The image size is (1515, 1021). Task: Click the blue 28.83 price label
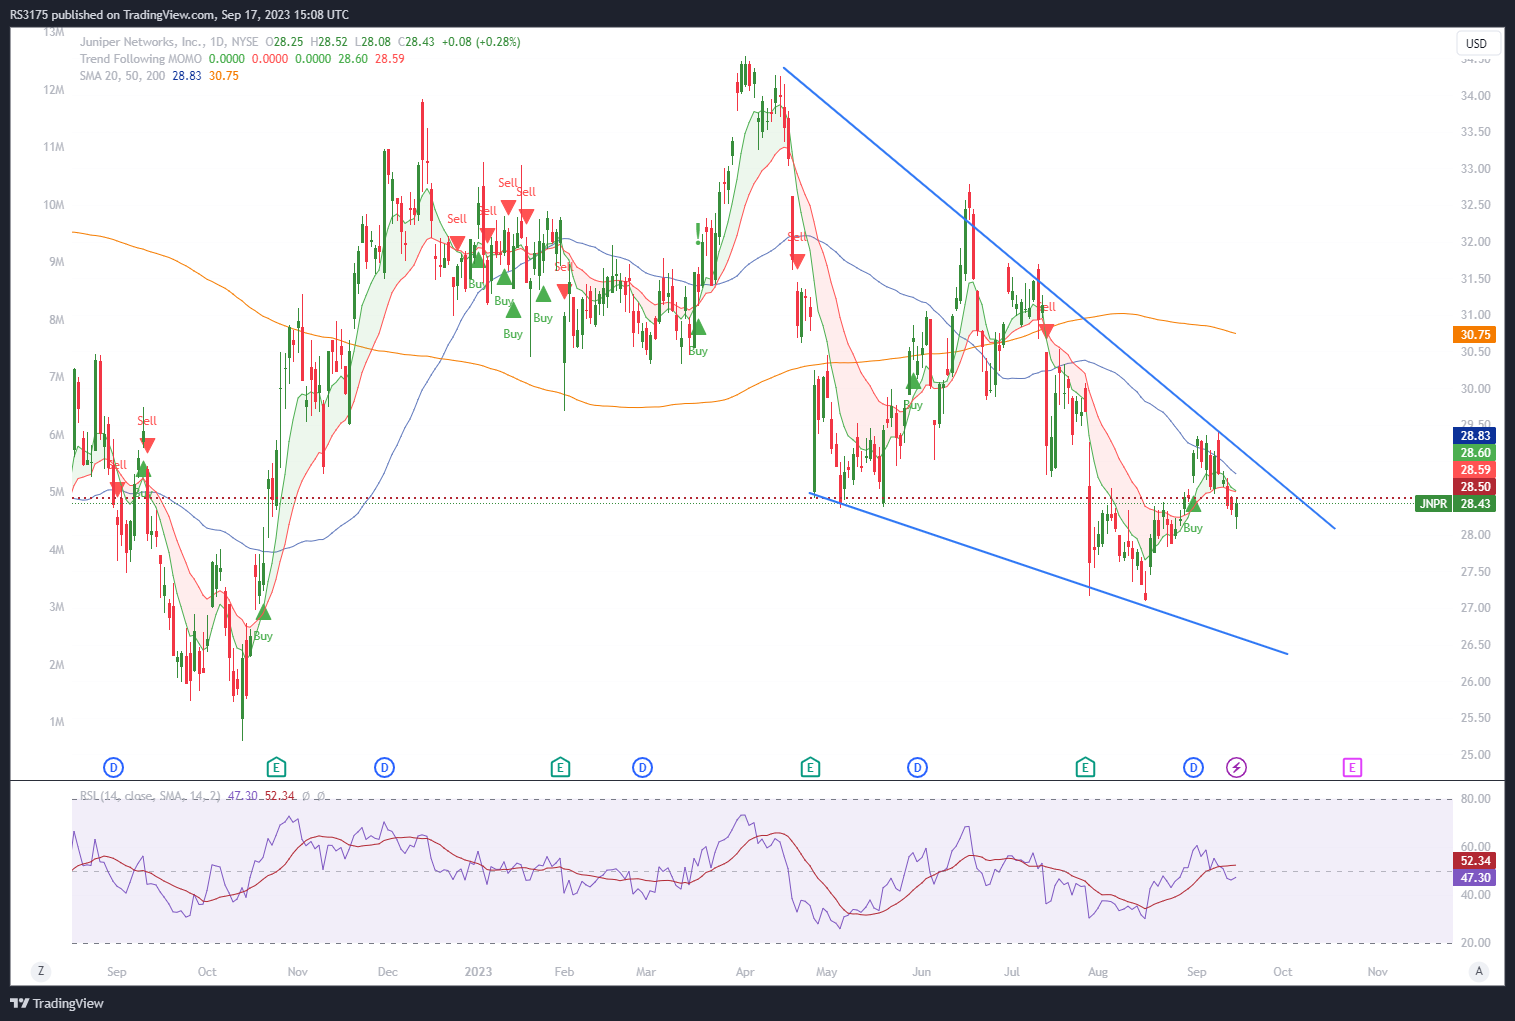(1475, 436)
